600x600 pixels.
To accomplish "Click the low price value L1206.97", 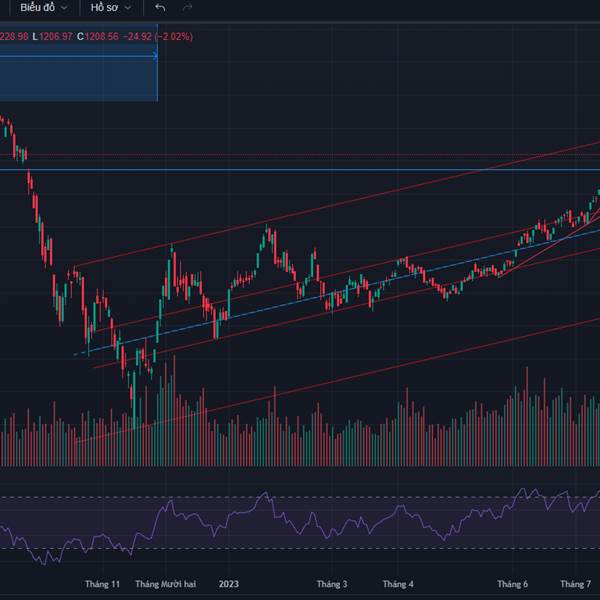I will pyautogui.click(x=52, y=36).
